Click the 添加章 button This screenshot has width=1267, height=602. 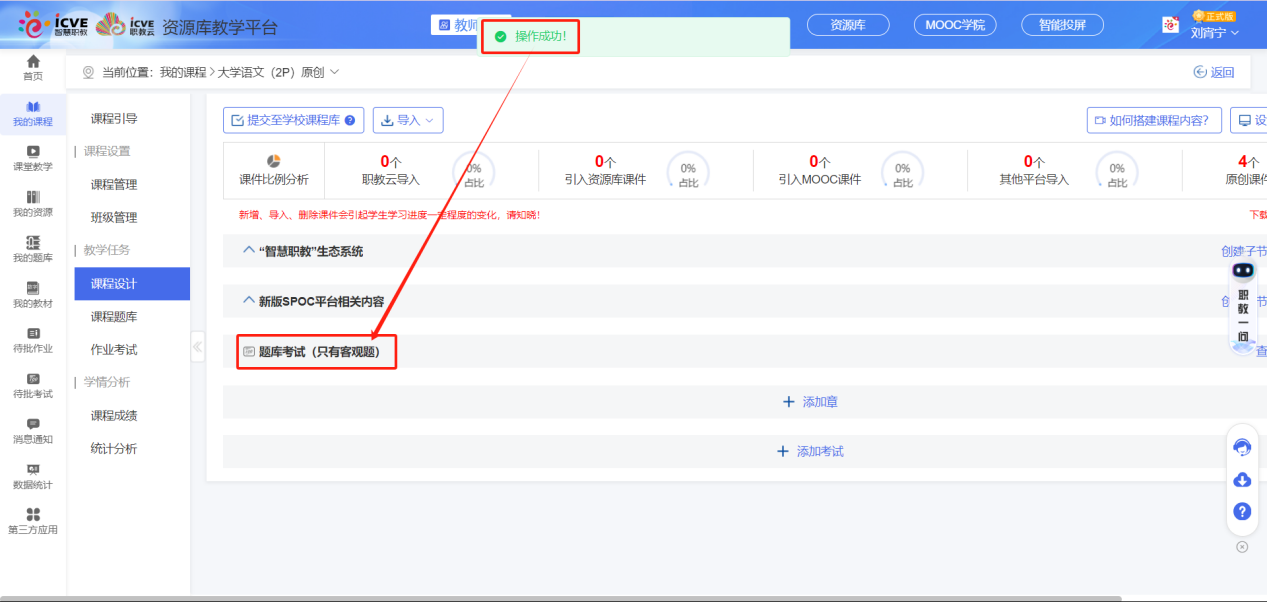810,402
